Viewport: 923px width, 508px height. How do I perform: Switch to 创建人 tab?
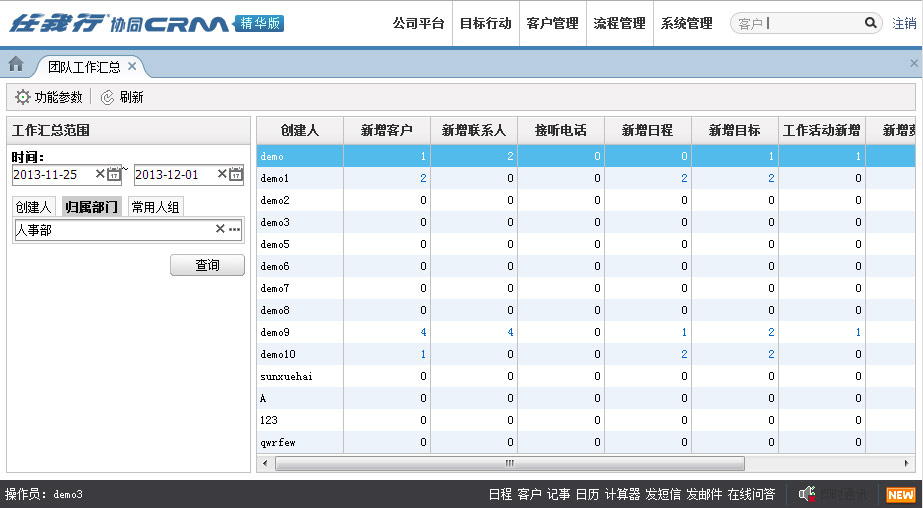pos(33,207)
